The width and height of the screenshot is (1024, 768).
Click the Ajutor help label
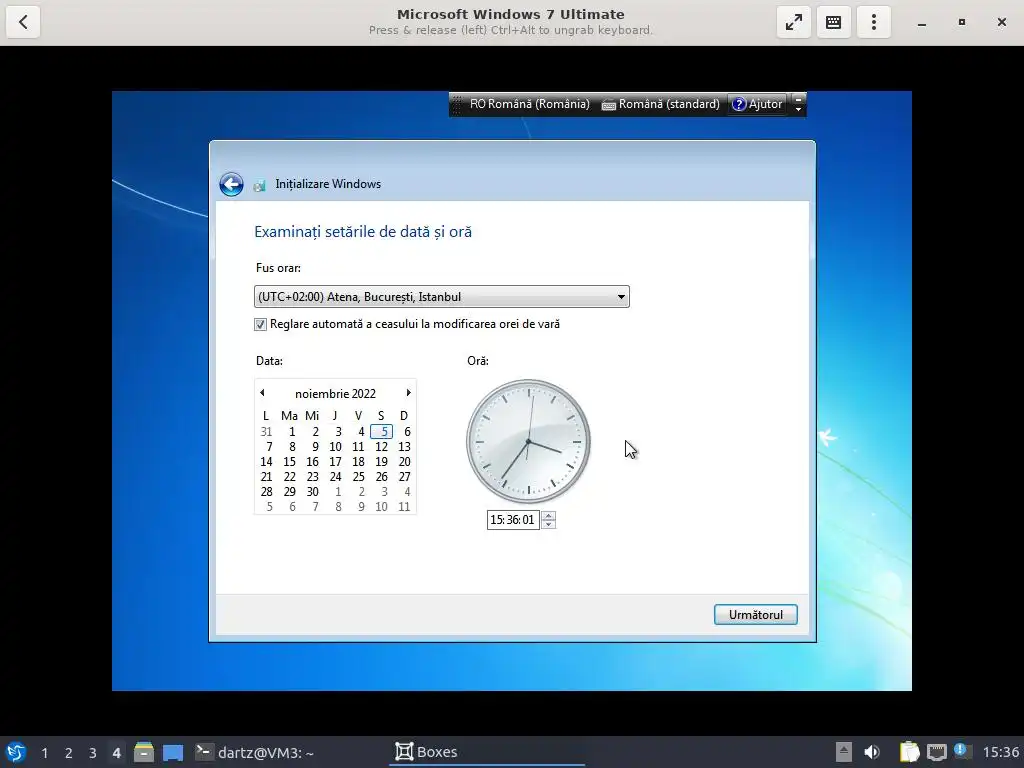pos(765,104)
